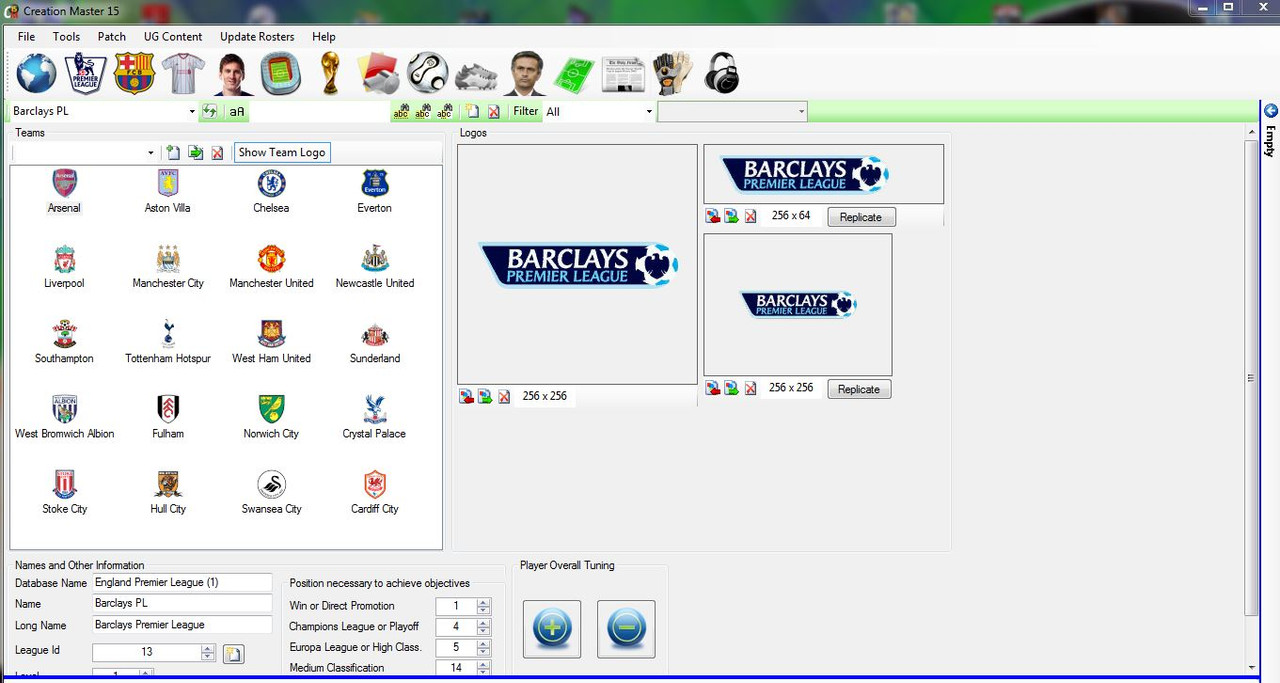Select the Swansea City team
Viewport: 1280px width, 683px height.
[271, 494]
